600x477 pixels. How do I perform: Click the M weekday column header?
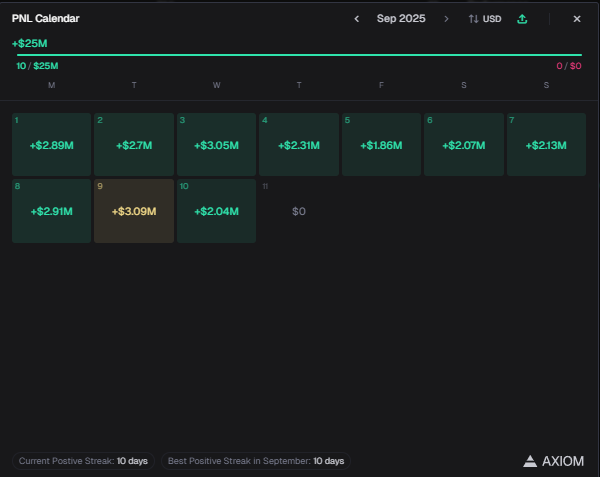tap(52, 85)
